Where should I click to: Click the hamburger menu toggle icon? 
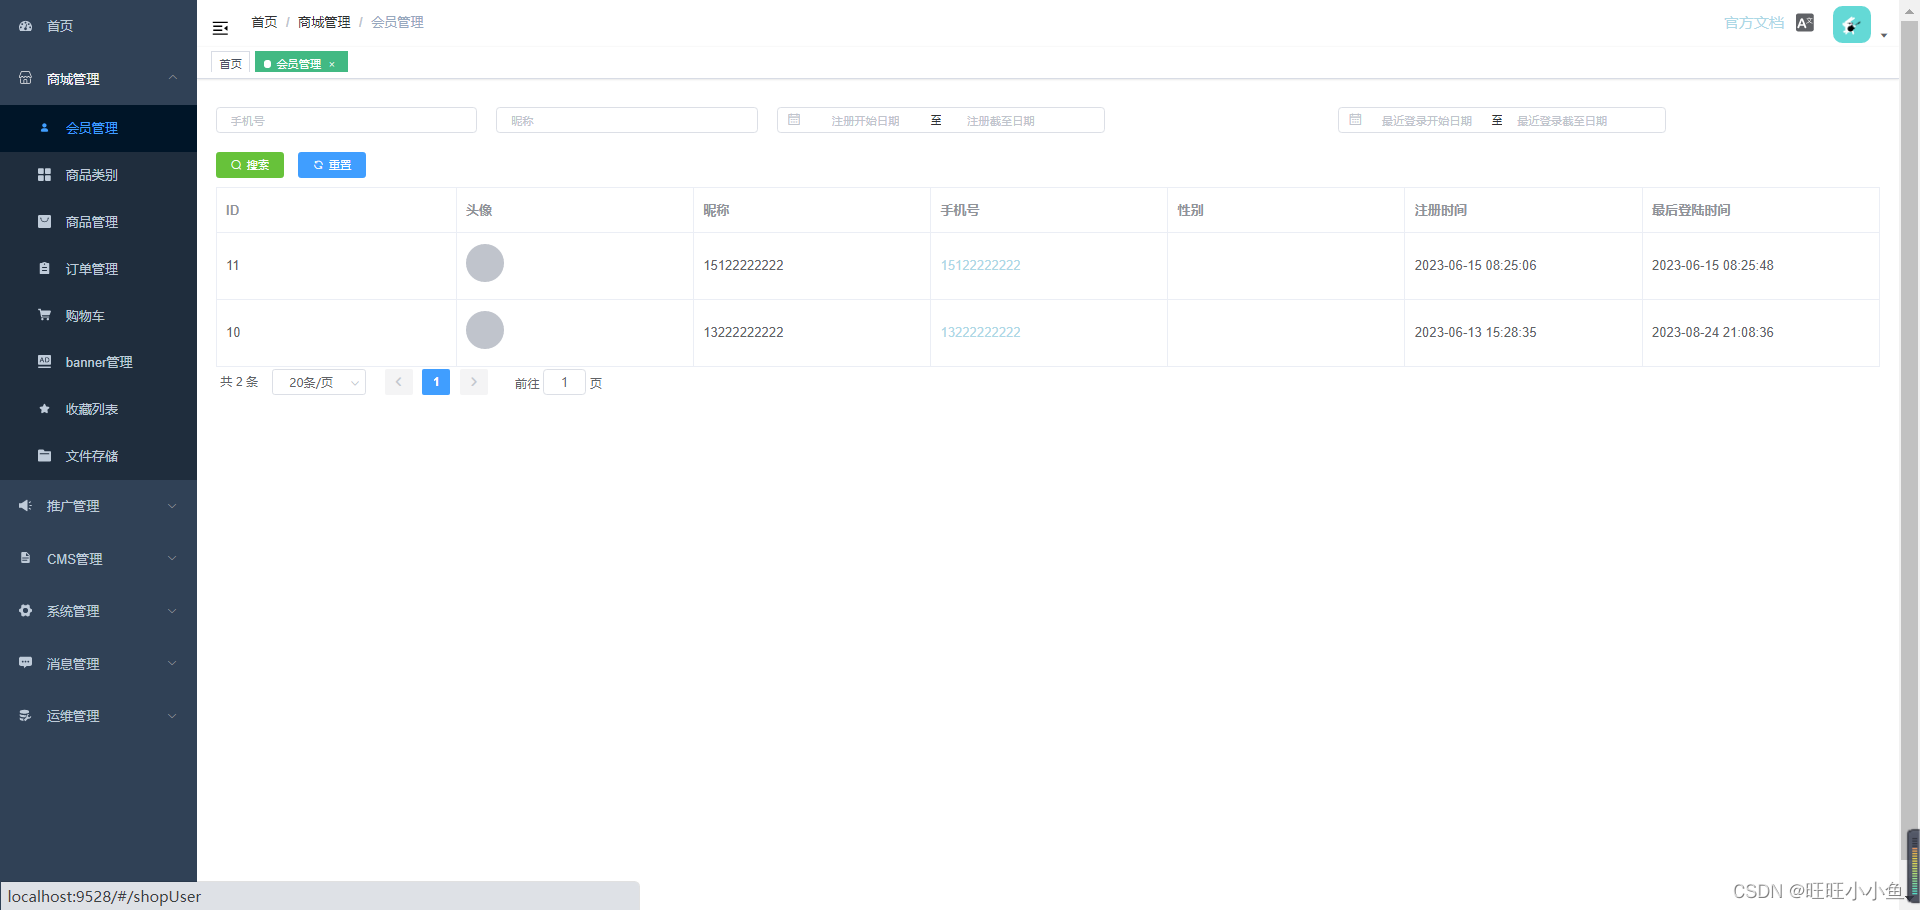(220, 27)
